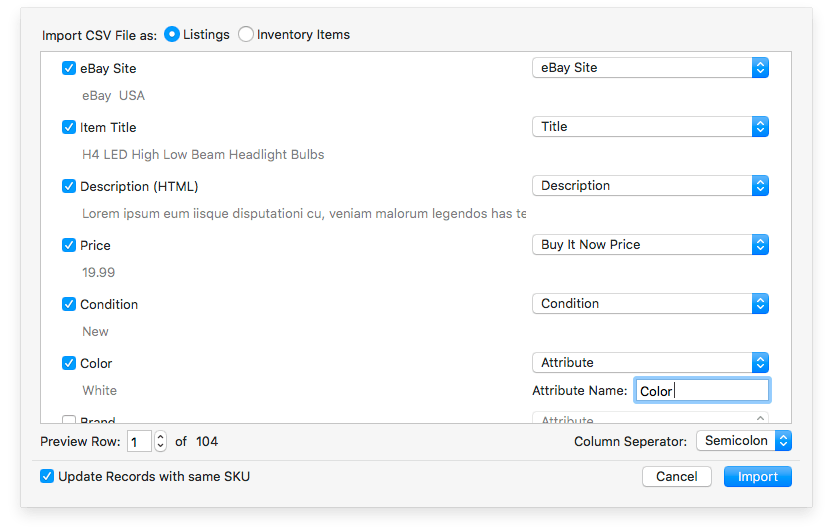
Task: Click the Cancel button
Action: pos(677,477)
